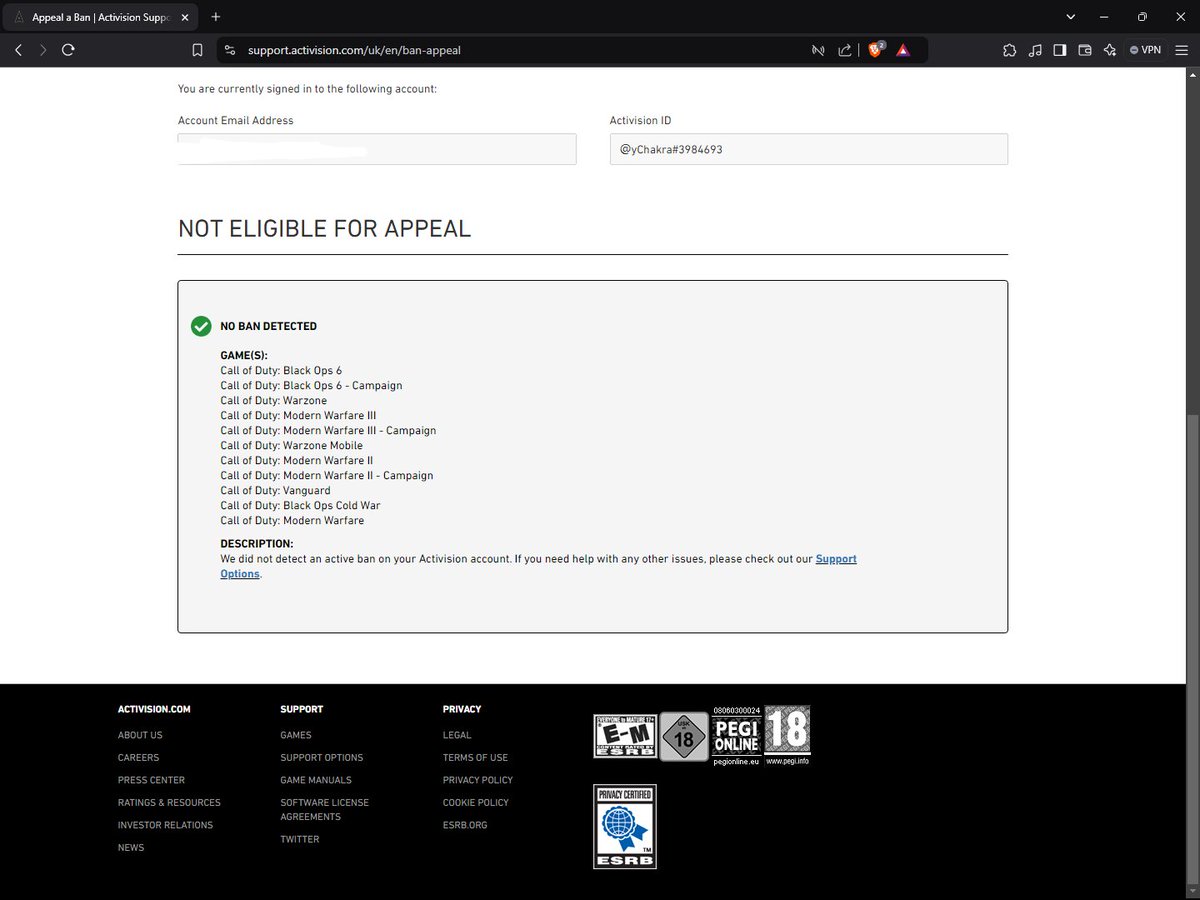Select the text Call of Duty: Warzone Mobile
This screenshot has height=900, width=1200.
tap(292, 446)
